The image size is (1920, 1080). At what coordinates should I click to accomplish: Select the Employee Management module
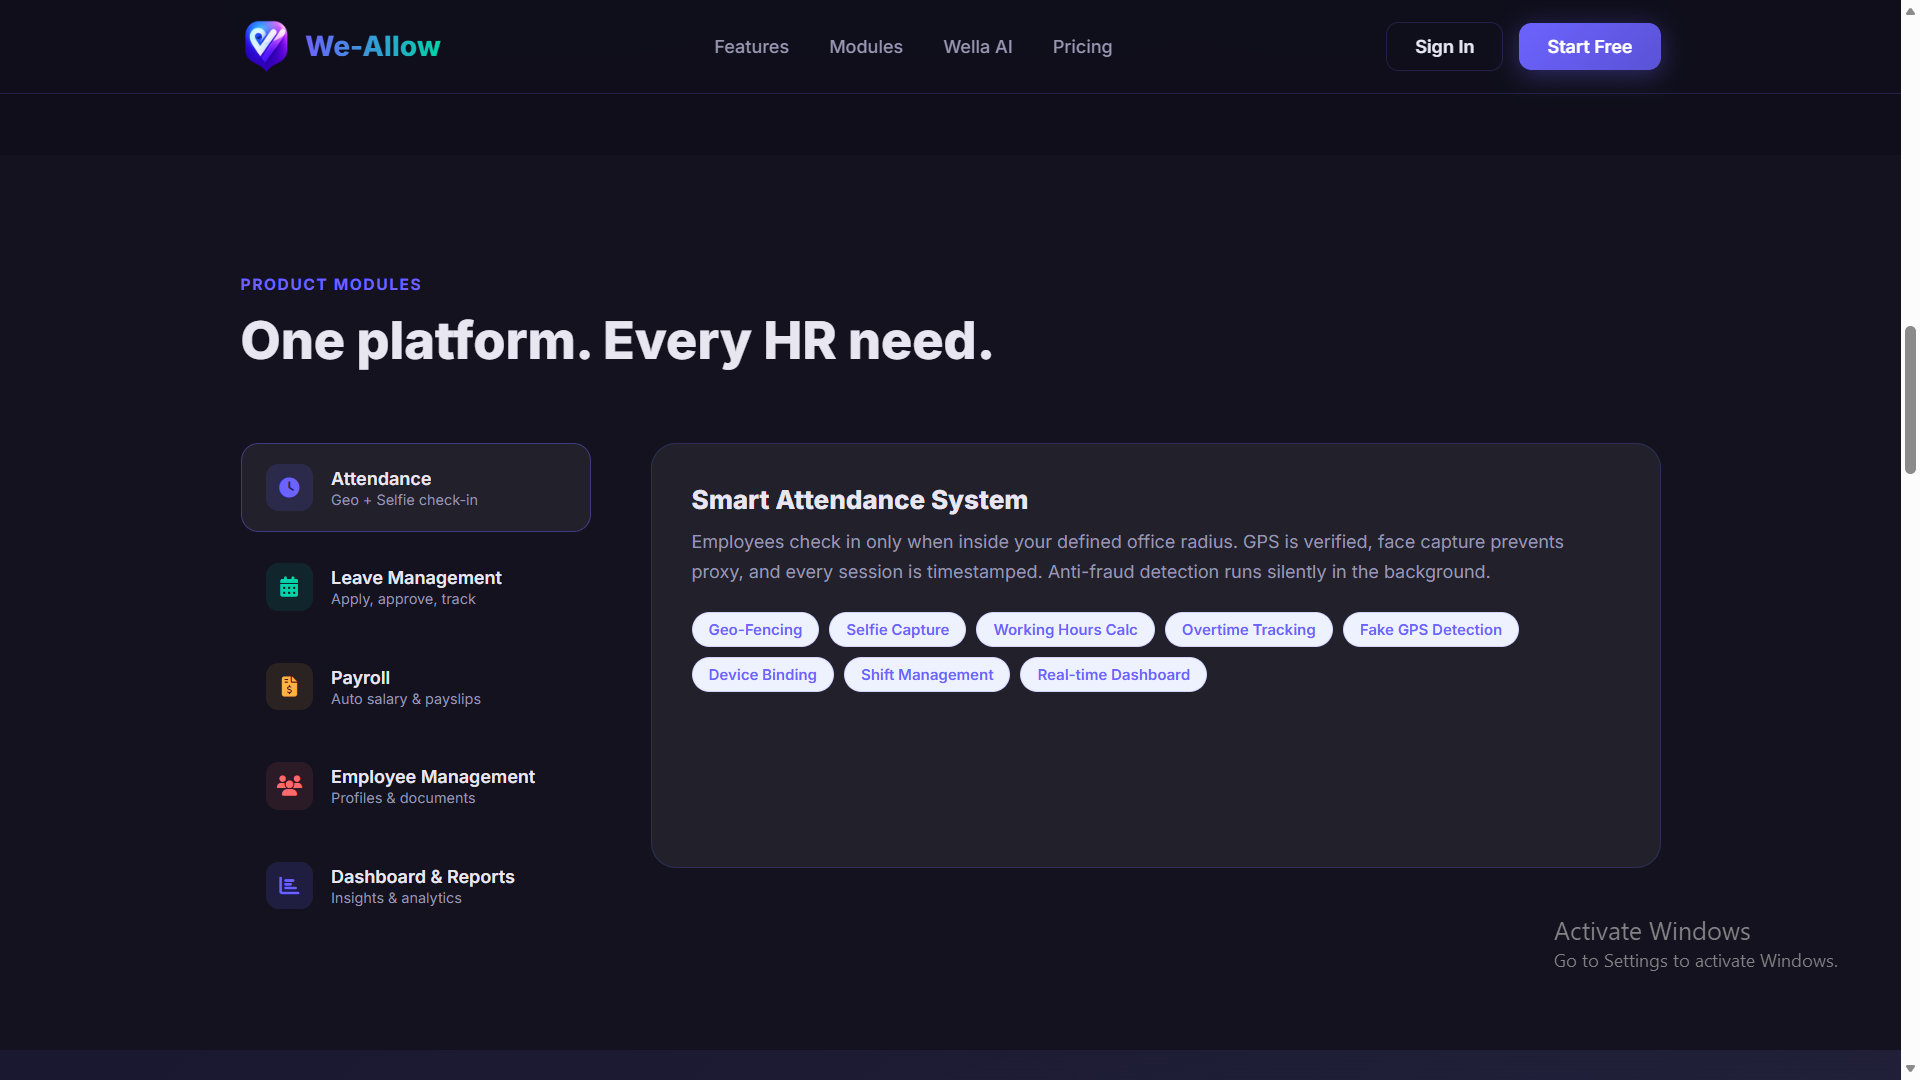click(x=415, y=786)
